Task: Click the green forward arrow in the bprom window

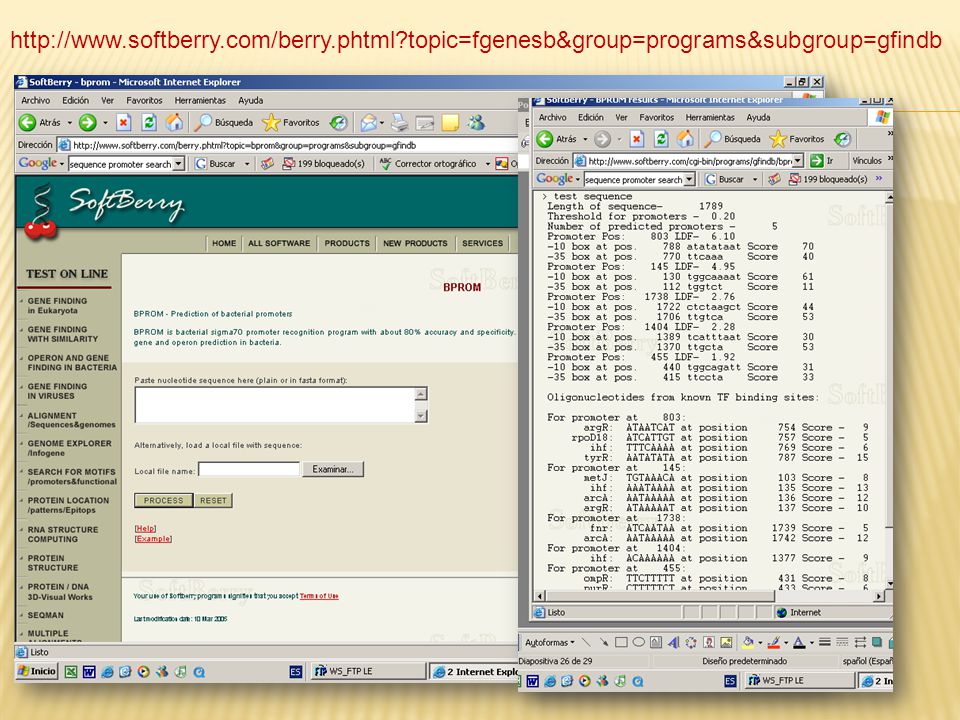Action: coord(88,122)
